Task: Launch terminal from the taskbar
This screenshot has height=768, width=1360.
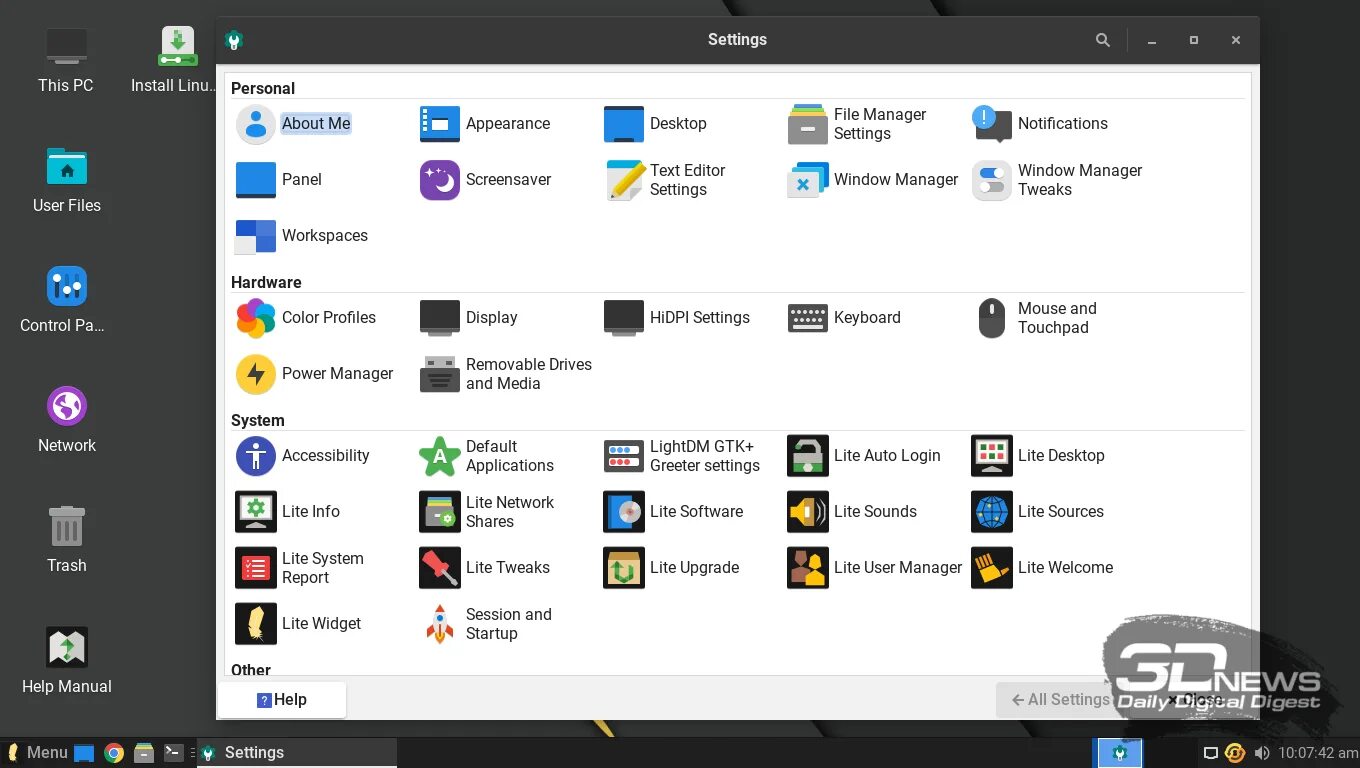Action: (173, 753)
